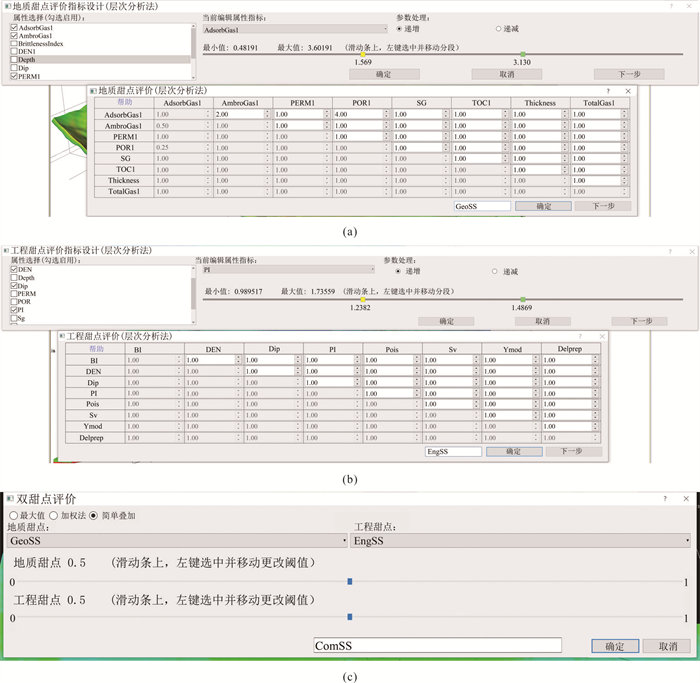Image resolution: width=700 pixels, height=683 pixels.
Task: Click the 帮助 corner cell in engineering table
Action: pos(96,349)
